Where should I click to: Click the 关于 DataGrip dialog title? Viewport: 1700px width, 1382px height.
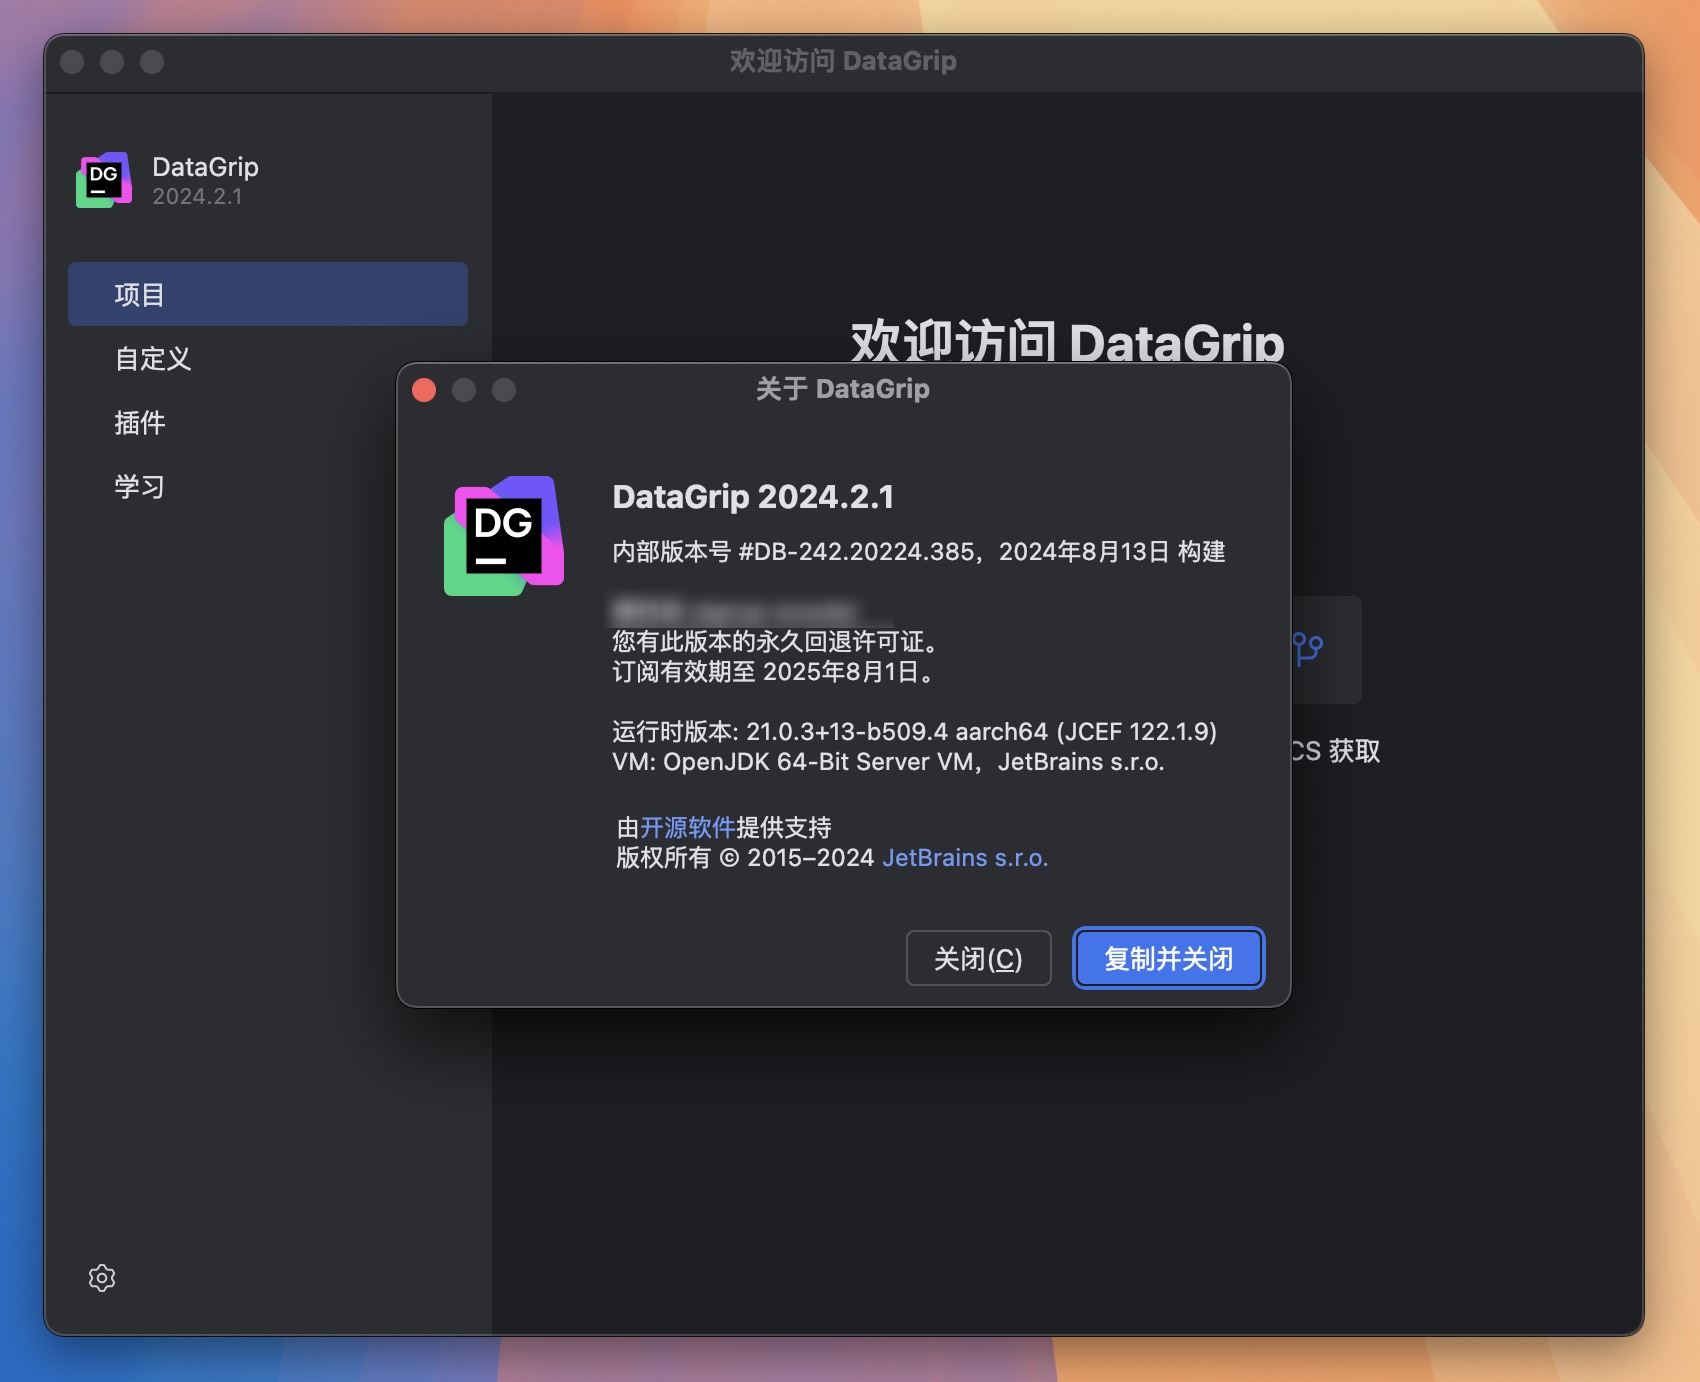pyautogui.click(x=843, y=389)
